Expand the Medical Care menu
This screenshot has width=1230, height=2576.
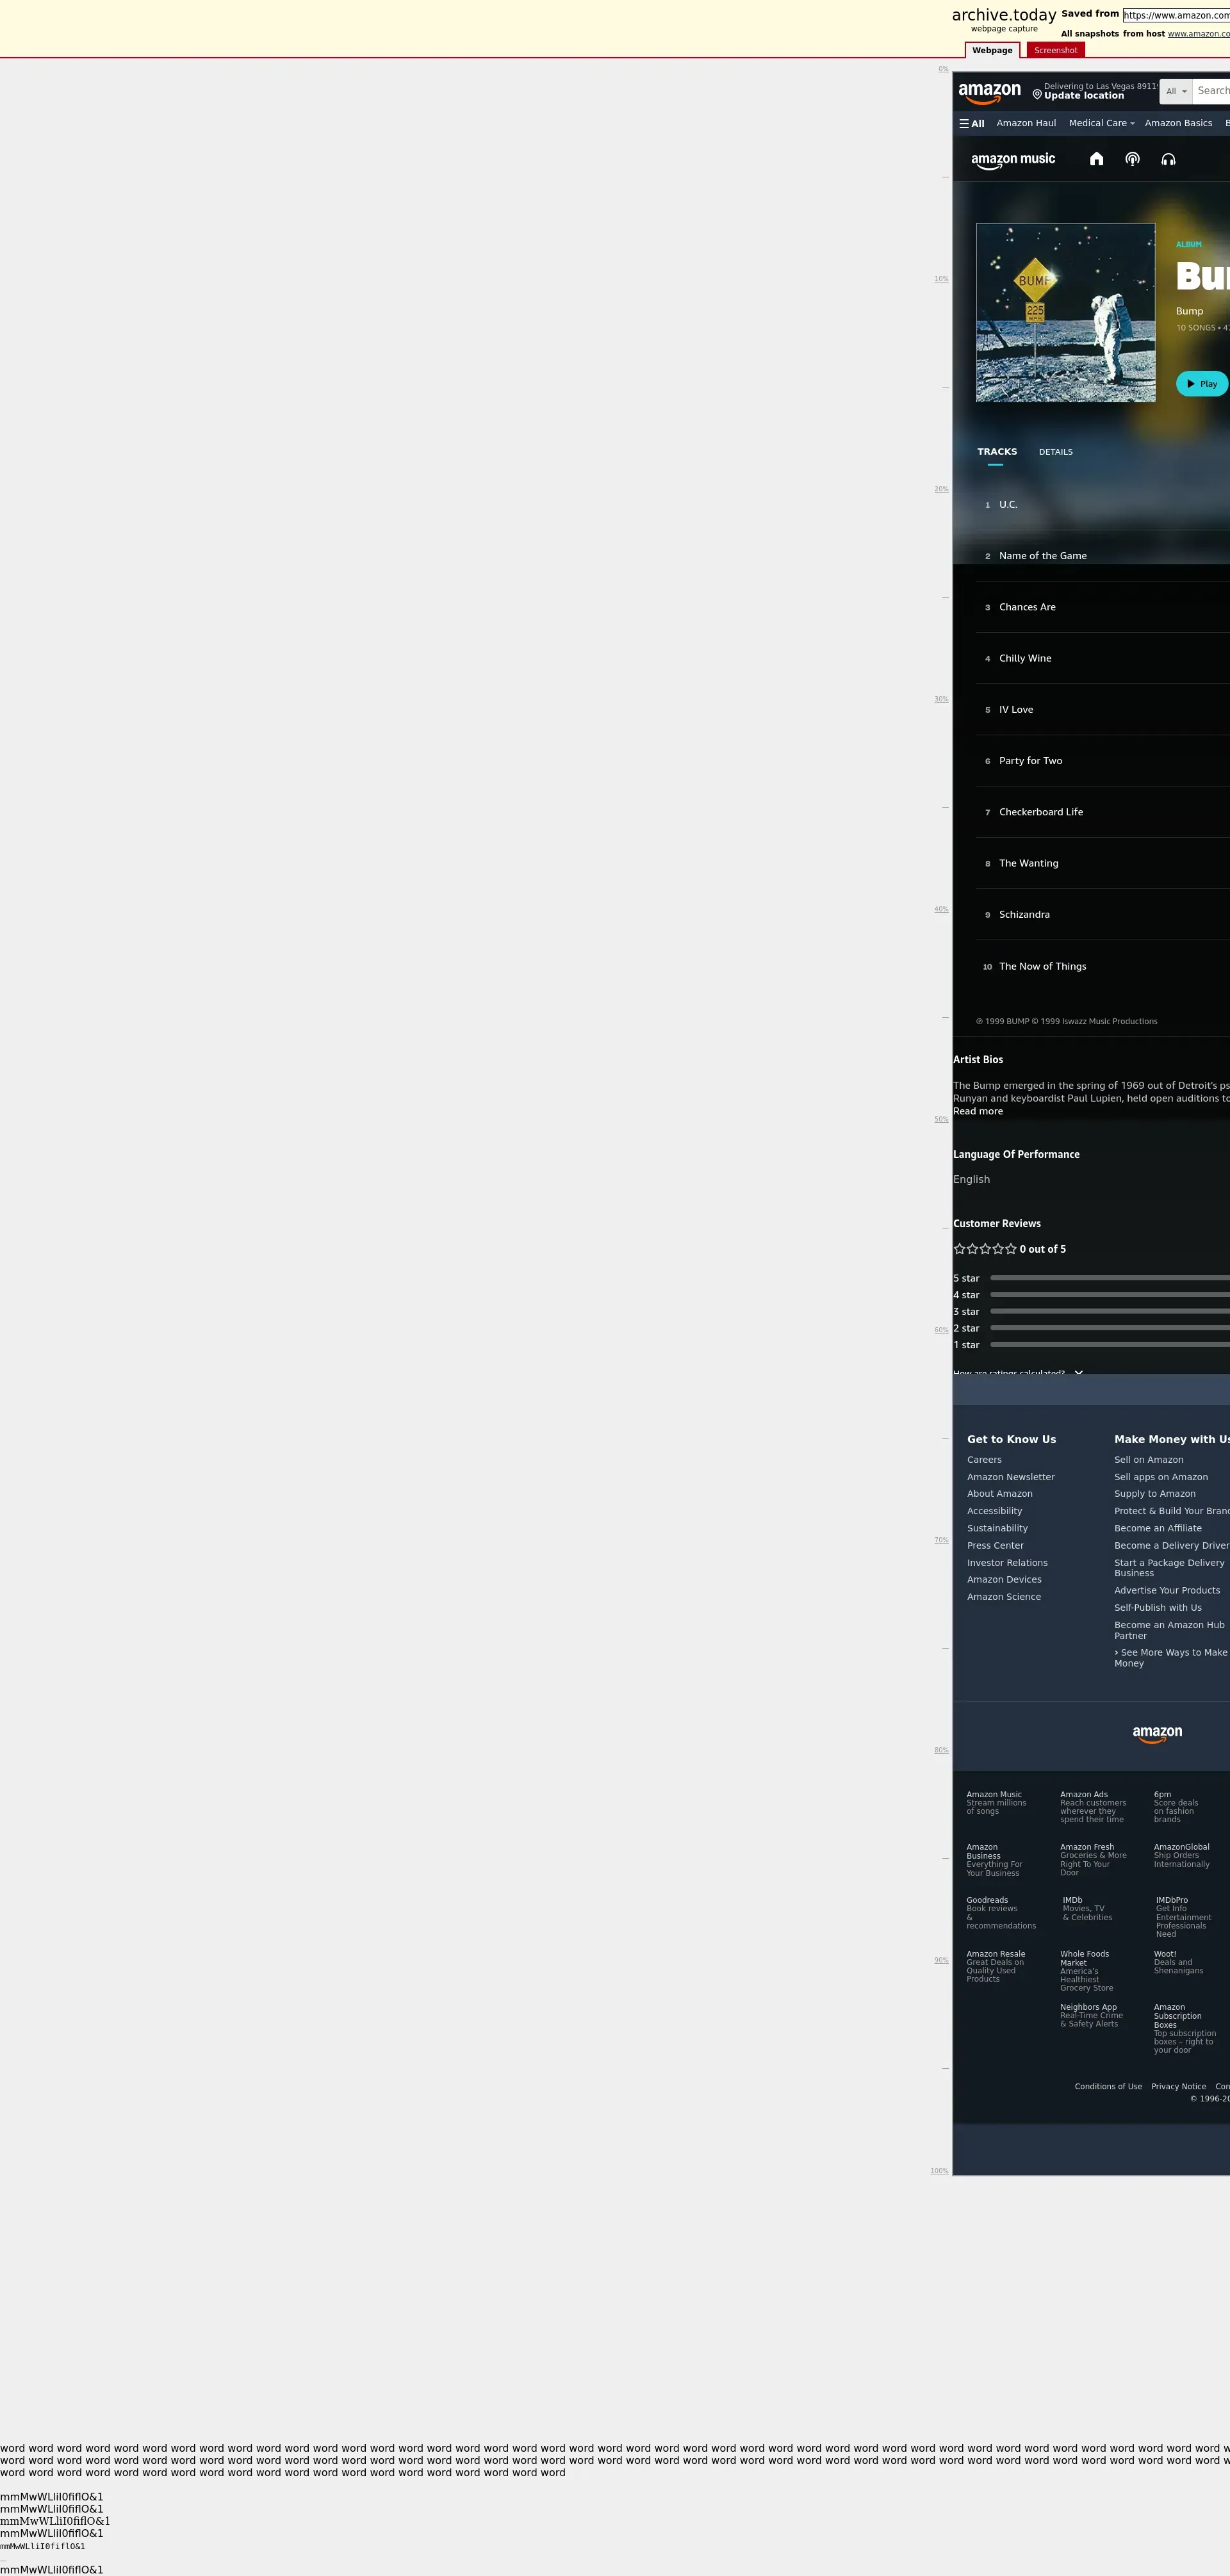1101,124
